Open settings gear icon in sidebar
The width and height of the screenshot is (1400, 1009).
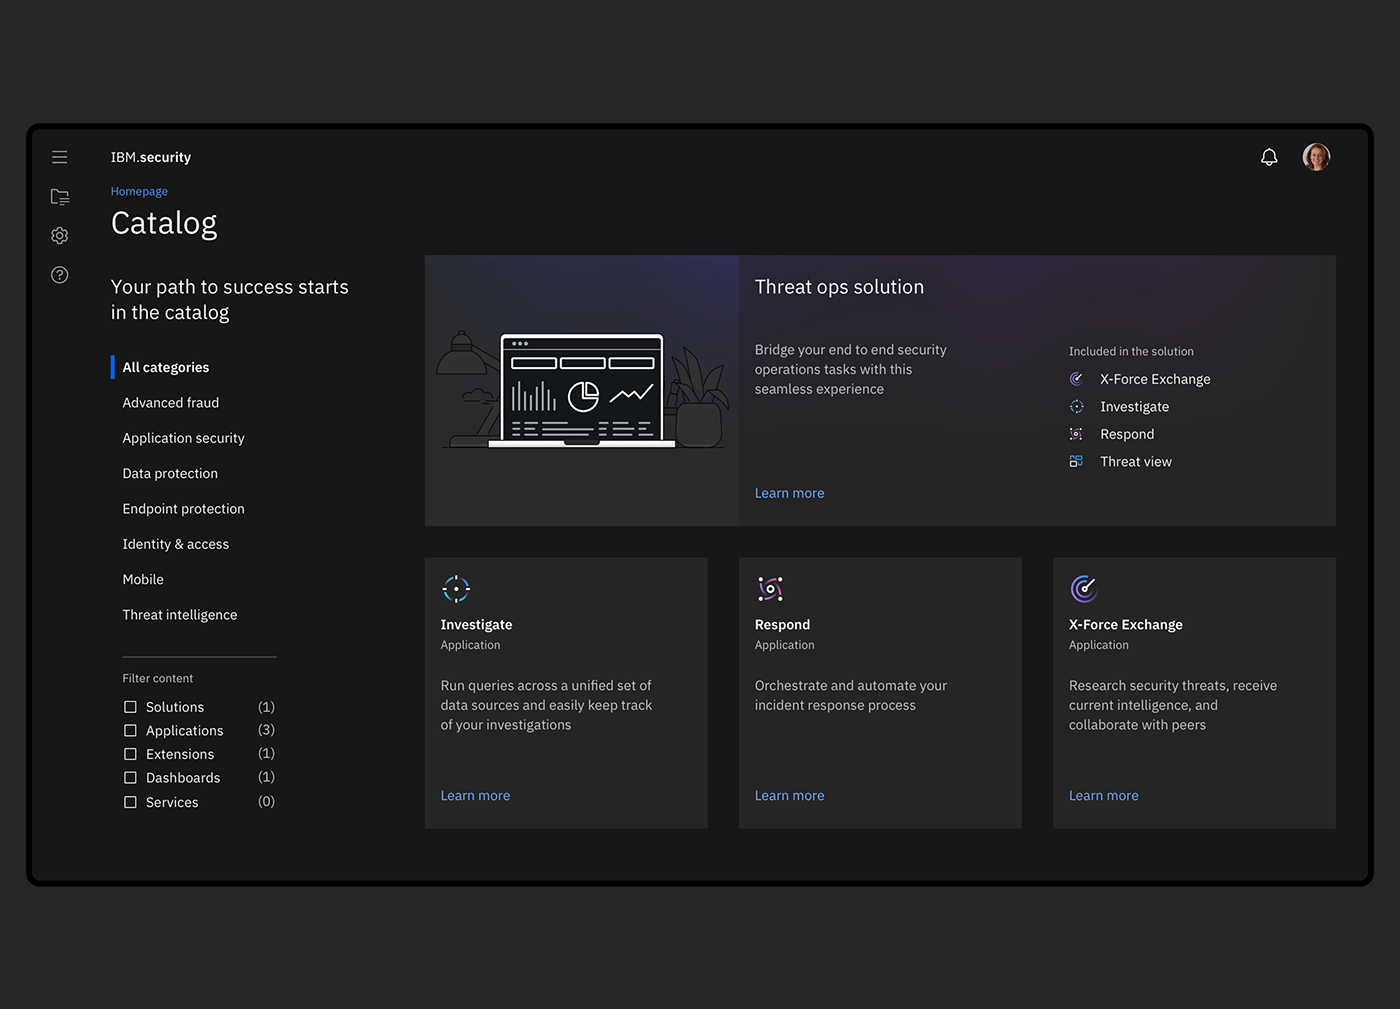pyautogui.click(x=60, y=236)
